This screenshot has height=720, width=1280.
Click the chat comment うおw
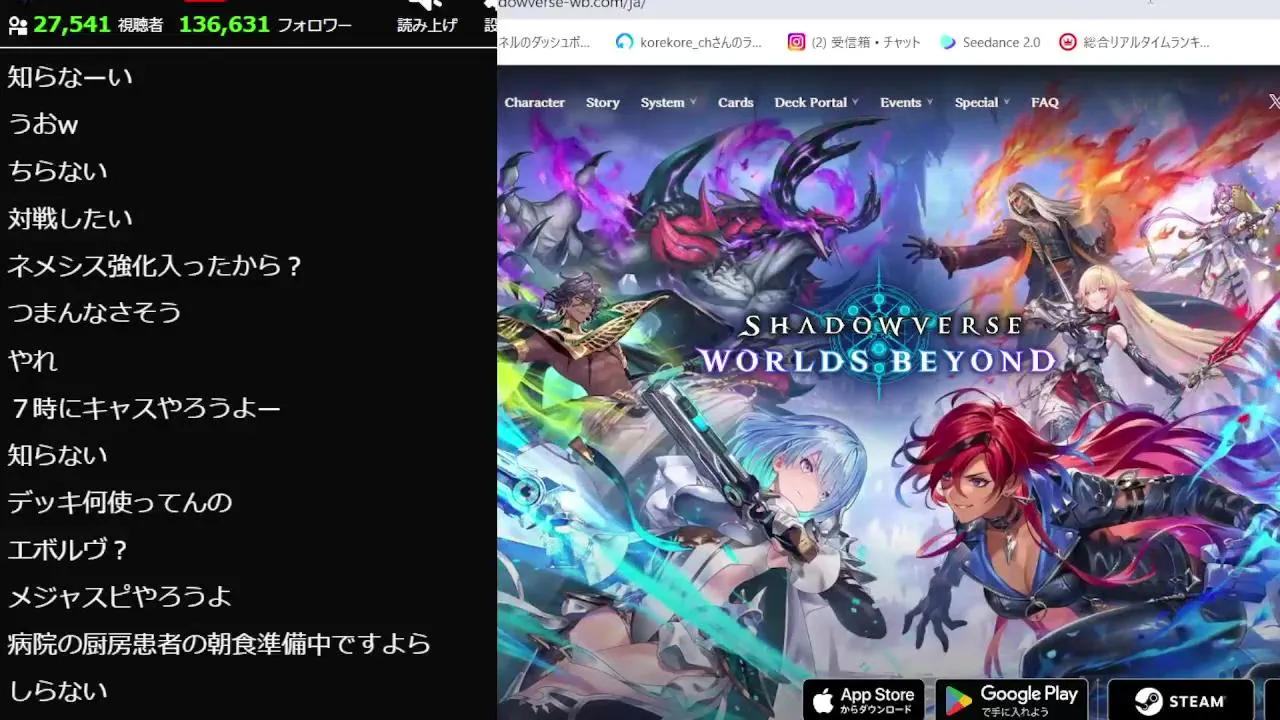tap(43, 124)
